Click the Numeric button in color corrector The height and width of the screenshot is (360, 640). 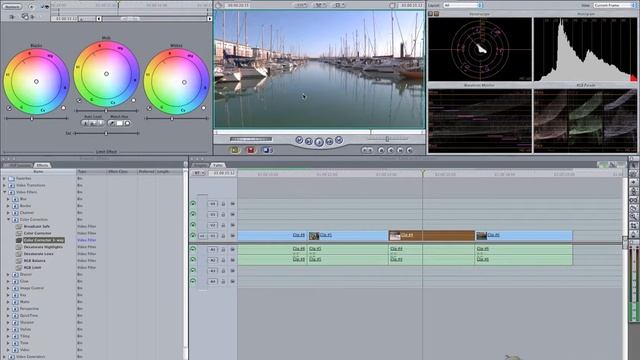(x=12, y=7)
